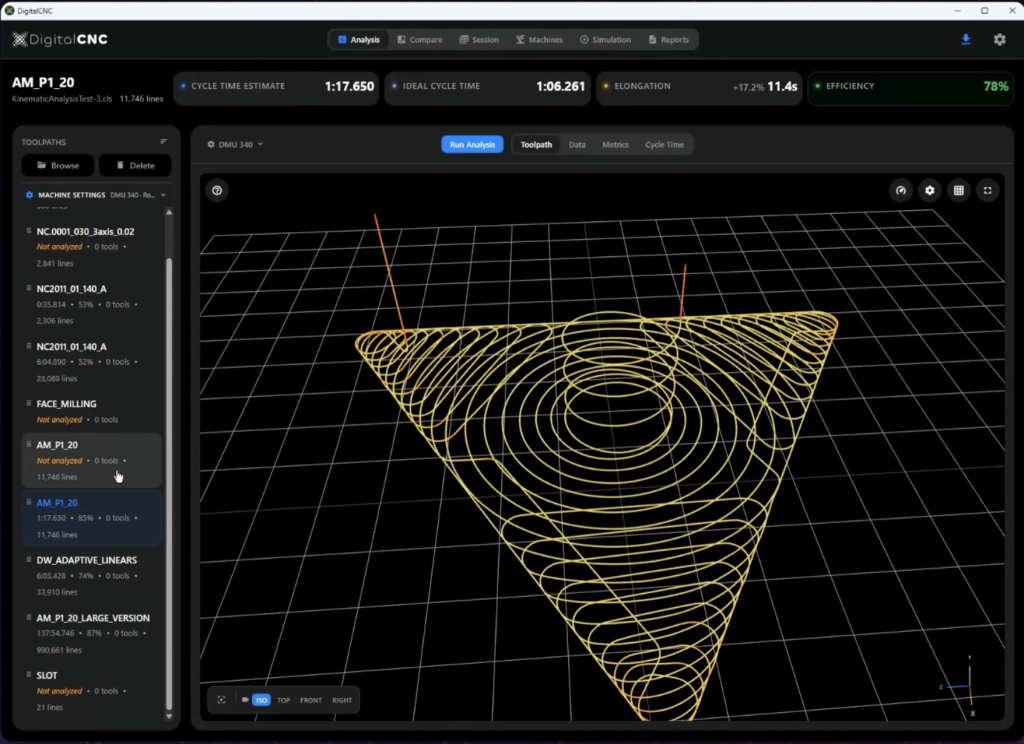Select the DW_ADAPTIVE_LINEARS toolpath
This screenshot has height=744, width=1024.
pyautogui.click(x=87, y=561)
